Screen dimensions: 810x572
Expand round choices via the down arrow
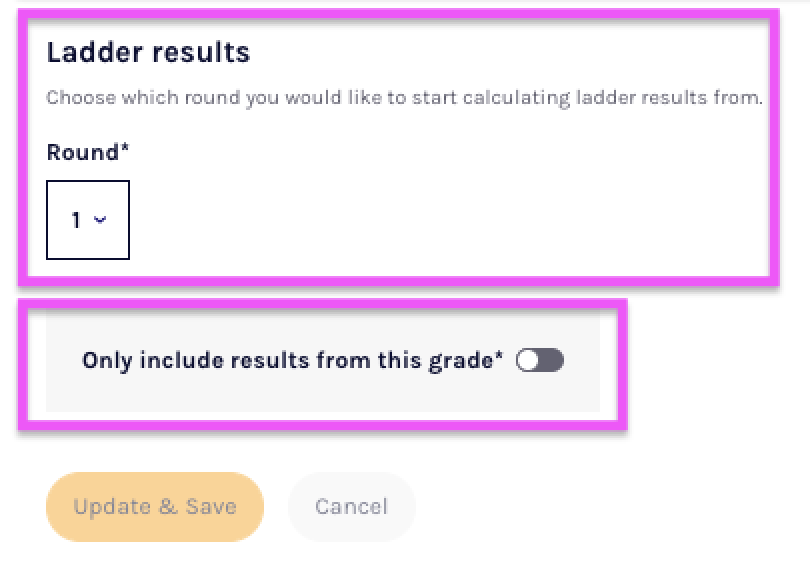100,220
